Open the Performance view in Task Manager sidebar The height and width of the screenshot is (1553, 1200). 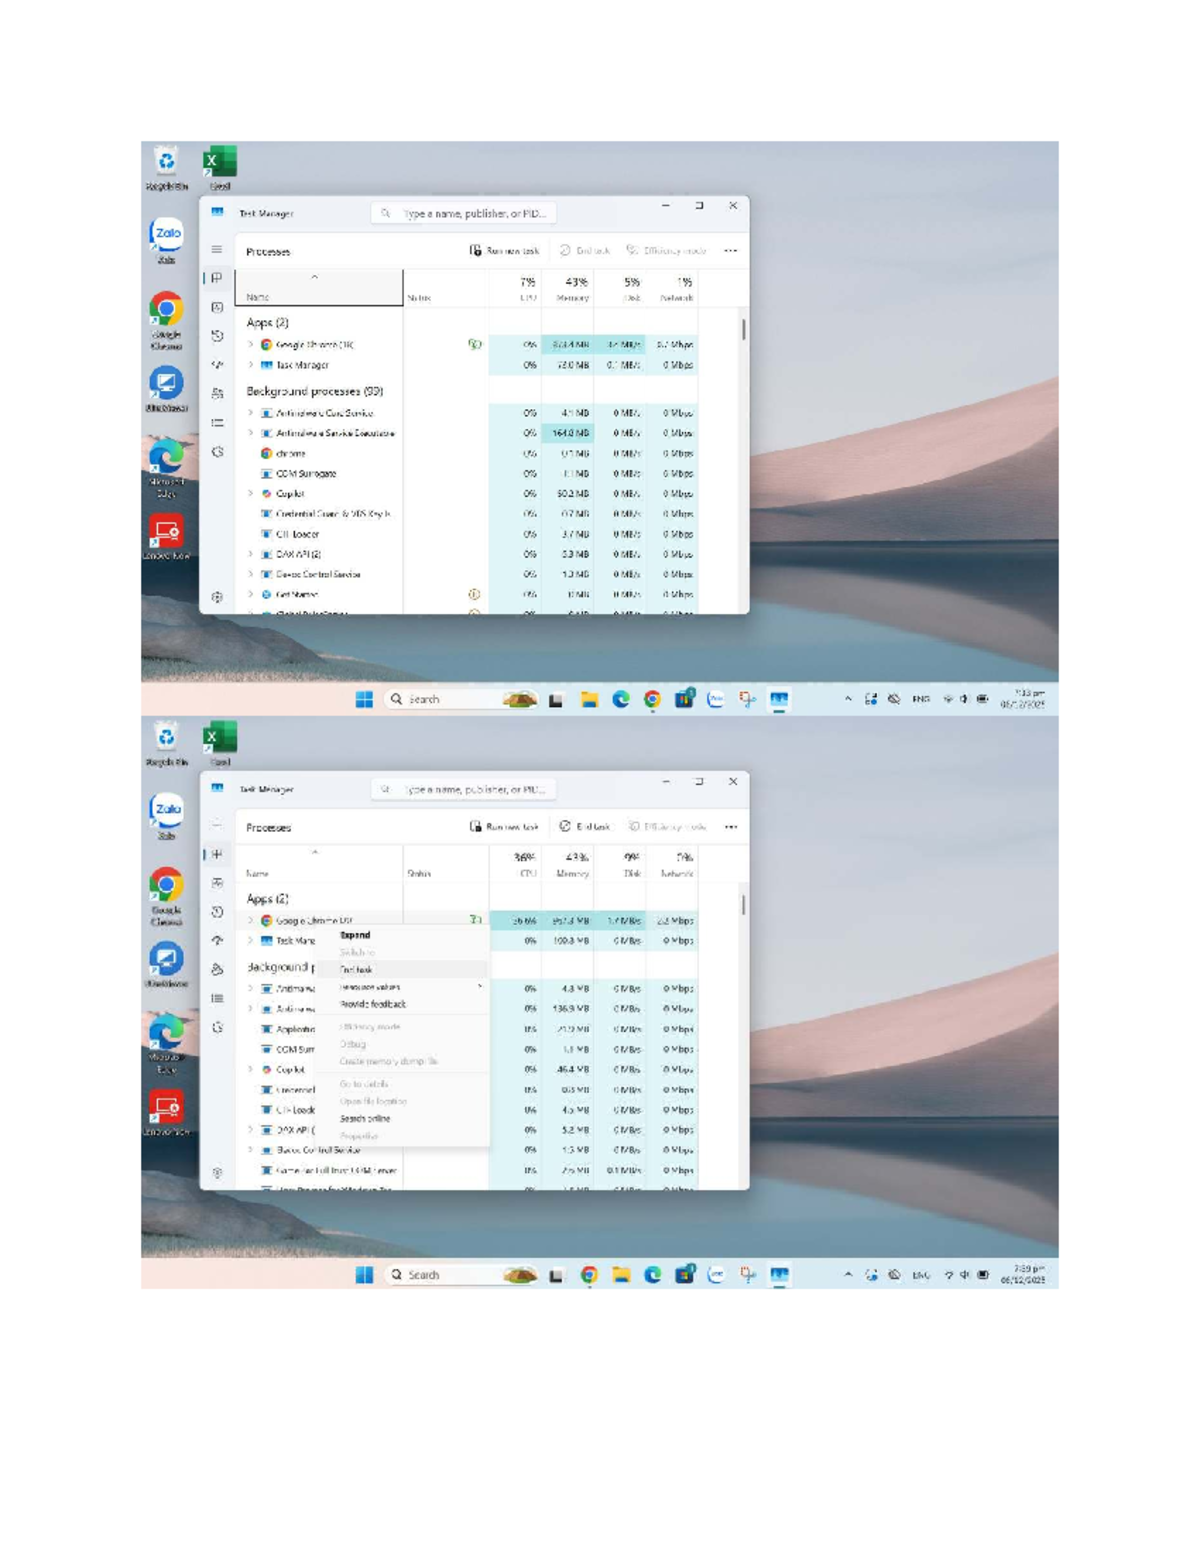[x=217, y=307]
